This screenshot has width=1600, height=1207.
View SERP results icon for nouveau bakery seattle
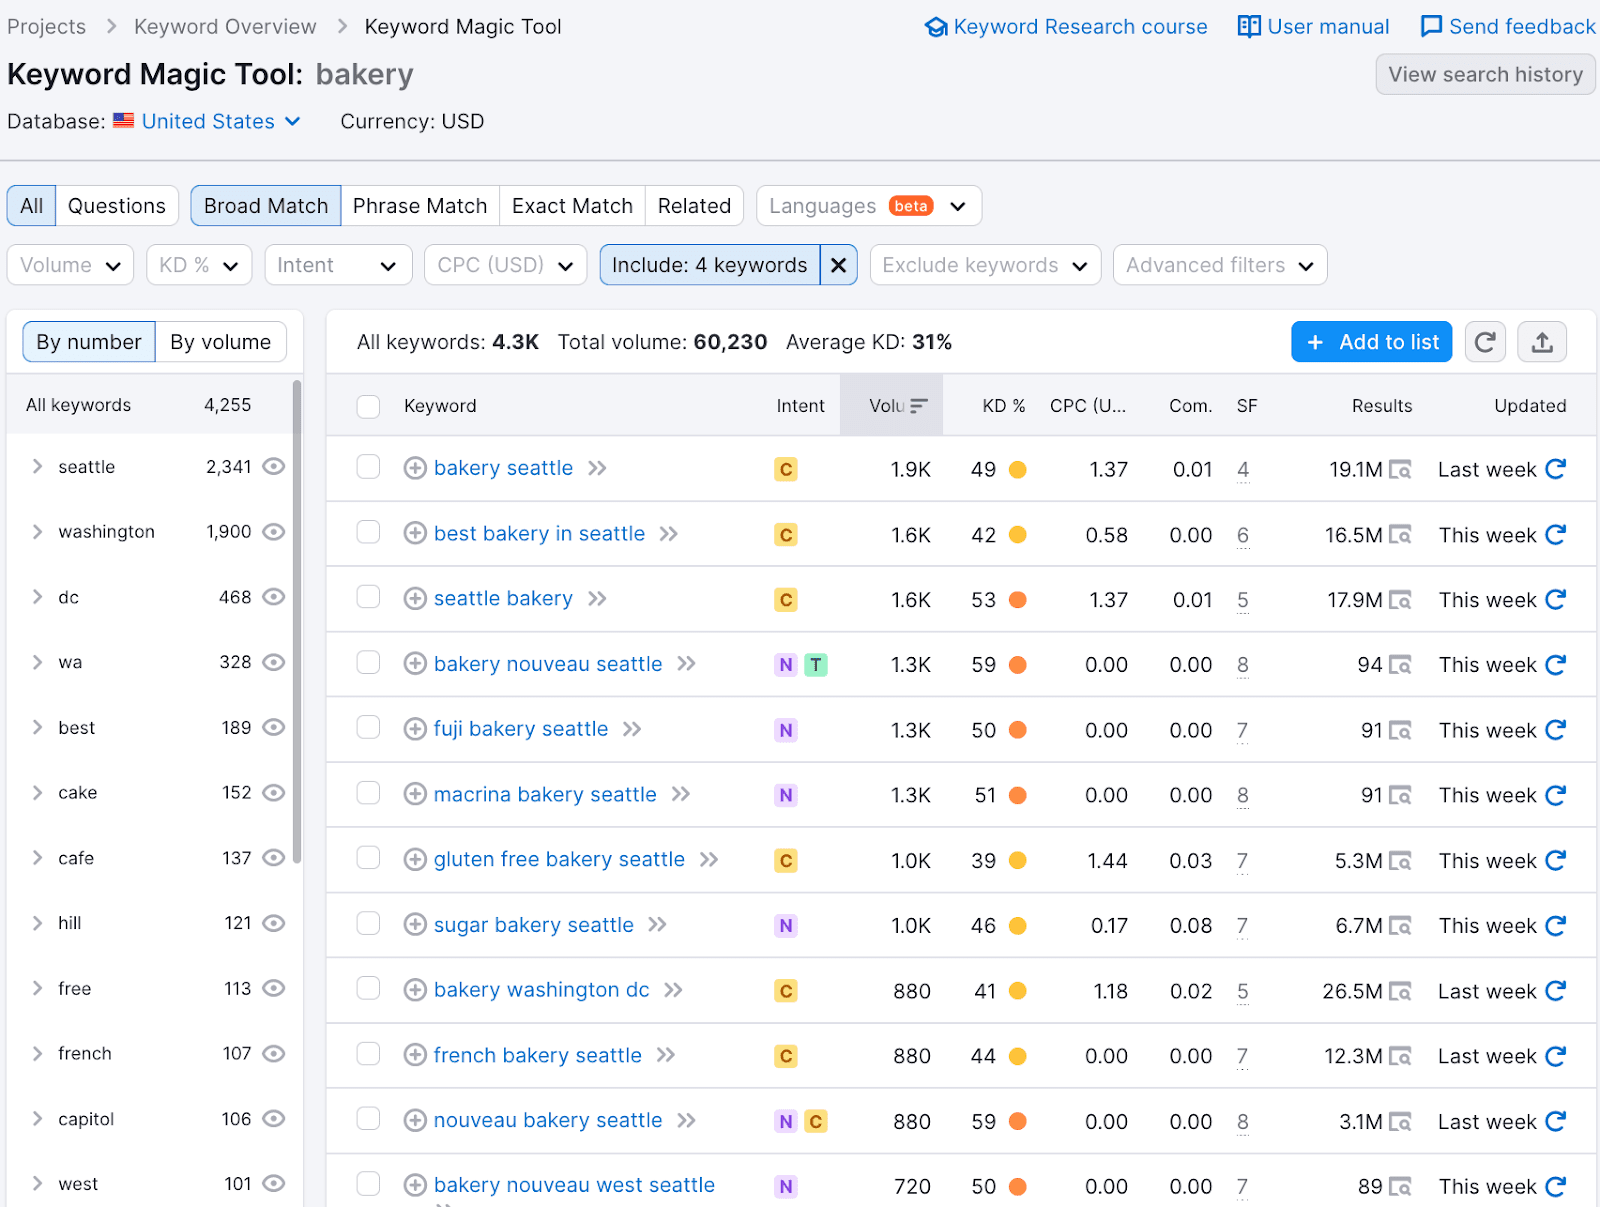(x=1400, y=1122)
